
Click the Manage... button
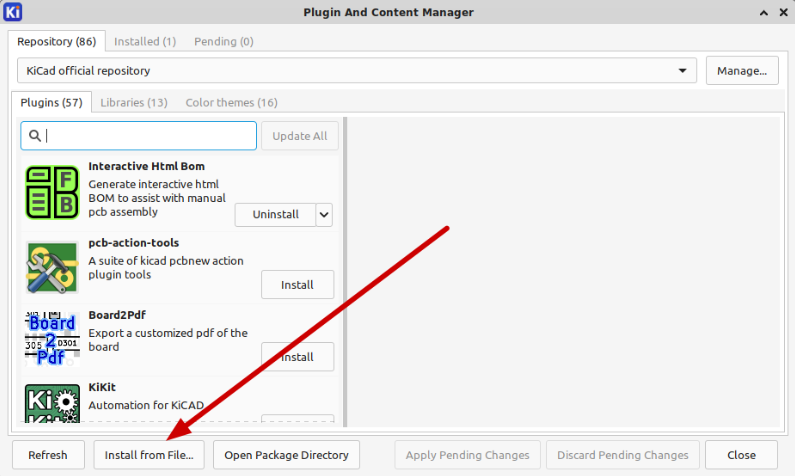click(742, 70)
